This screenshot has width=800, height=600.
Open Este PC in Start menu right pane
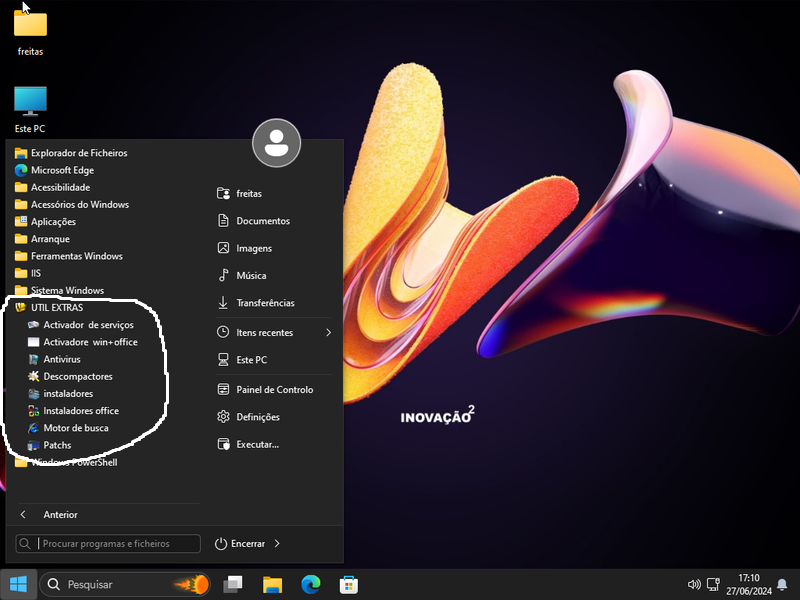coord(242,360)
